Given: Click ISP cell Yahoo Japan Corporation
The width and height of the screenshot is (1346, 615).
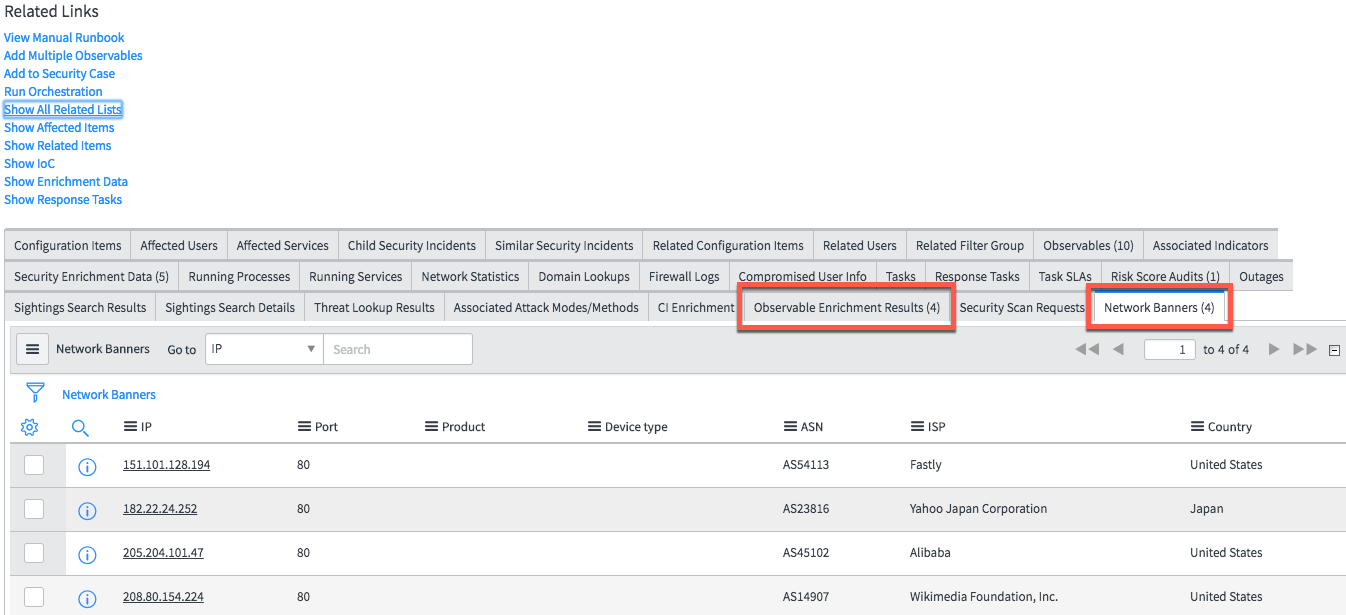Looking at the screenshot, I should pyautogui.click(x=978, y=509).
